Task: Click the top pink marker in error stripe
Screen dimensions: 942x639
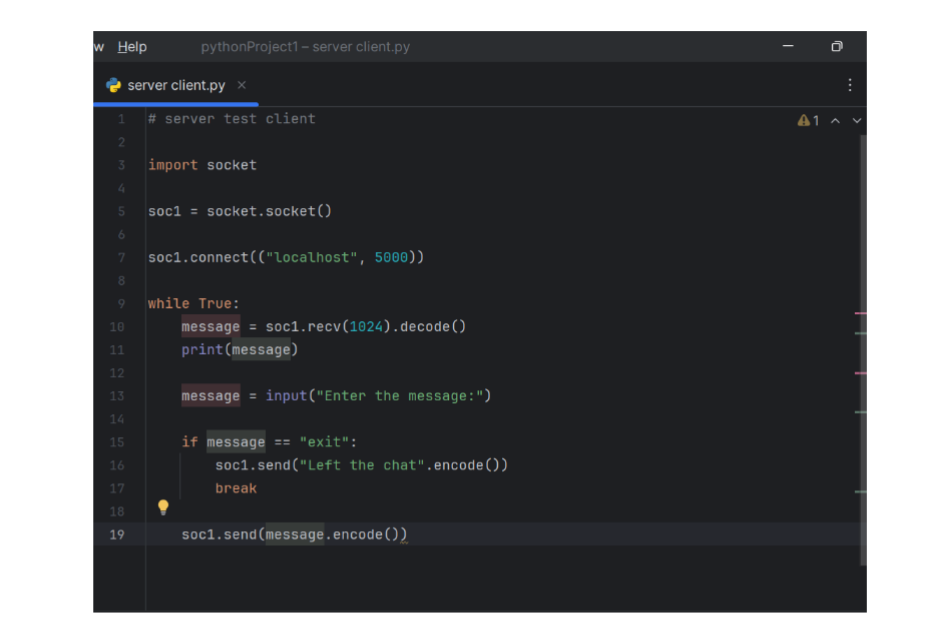Action: 860,313
